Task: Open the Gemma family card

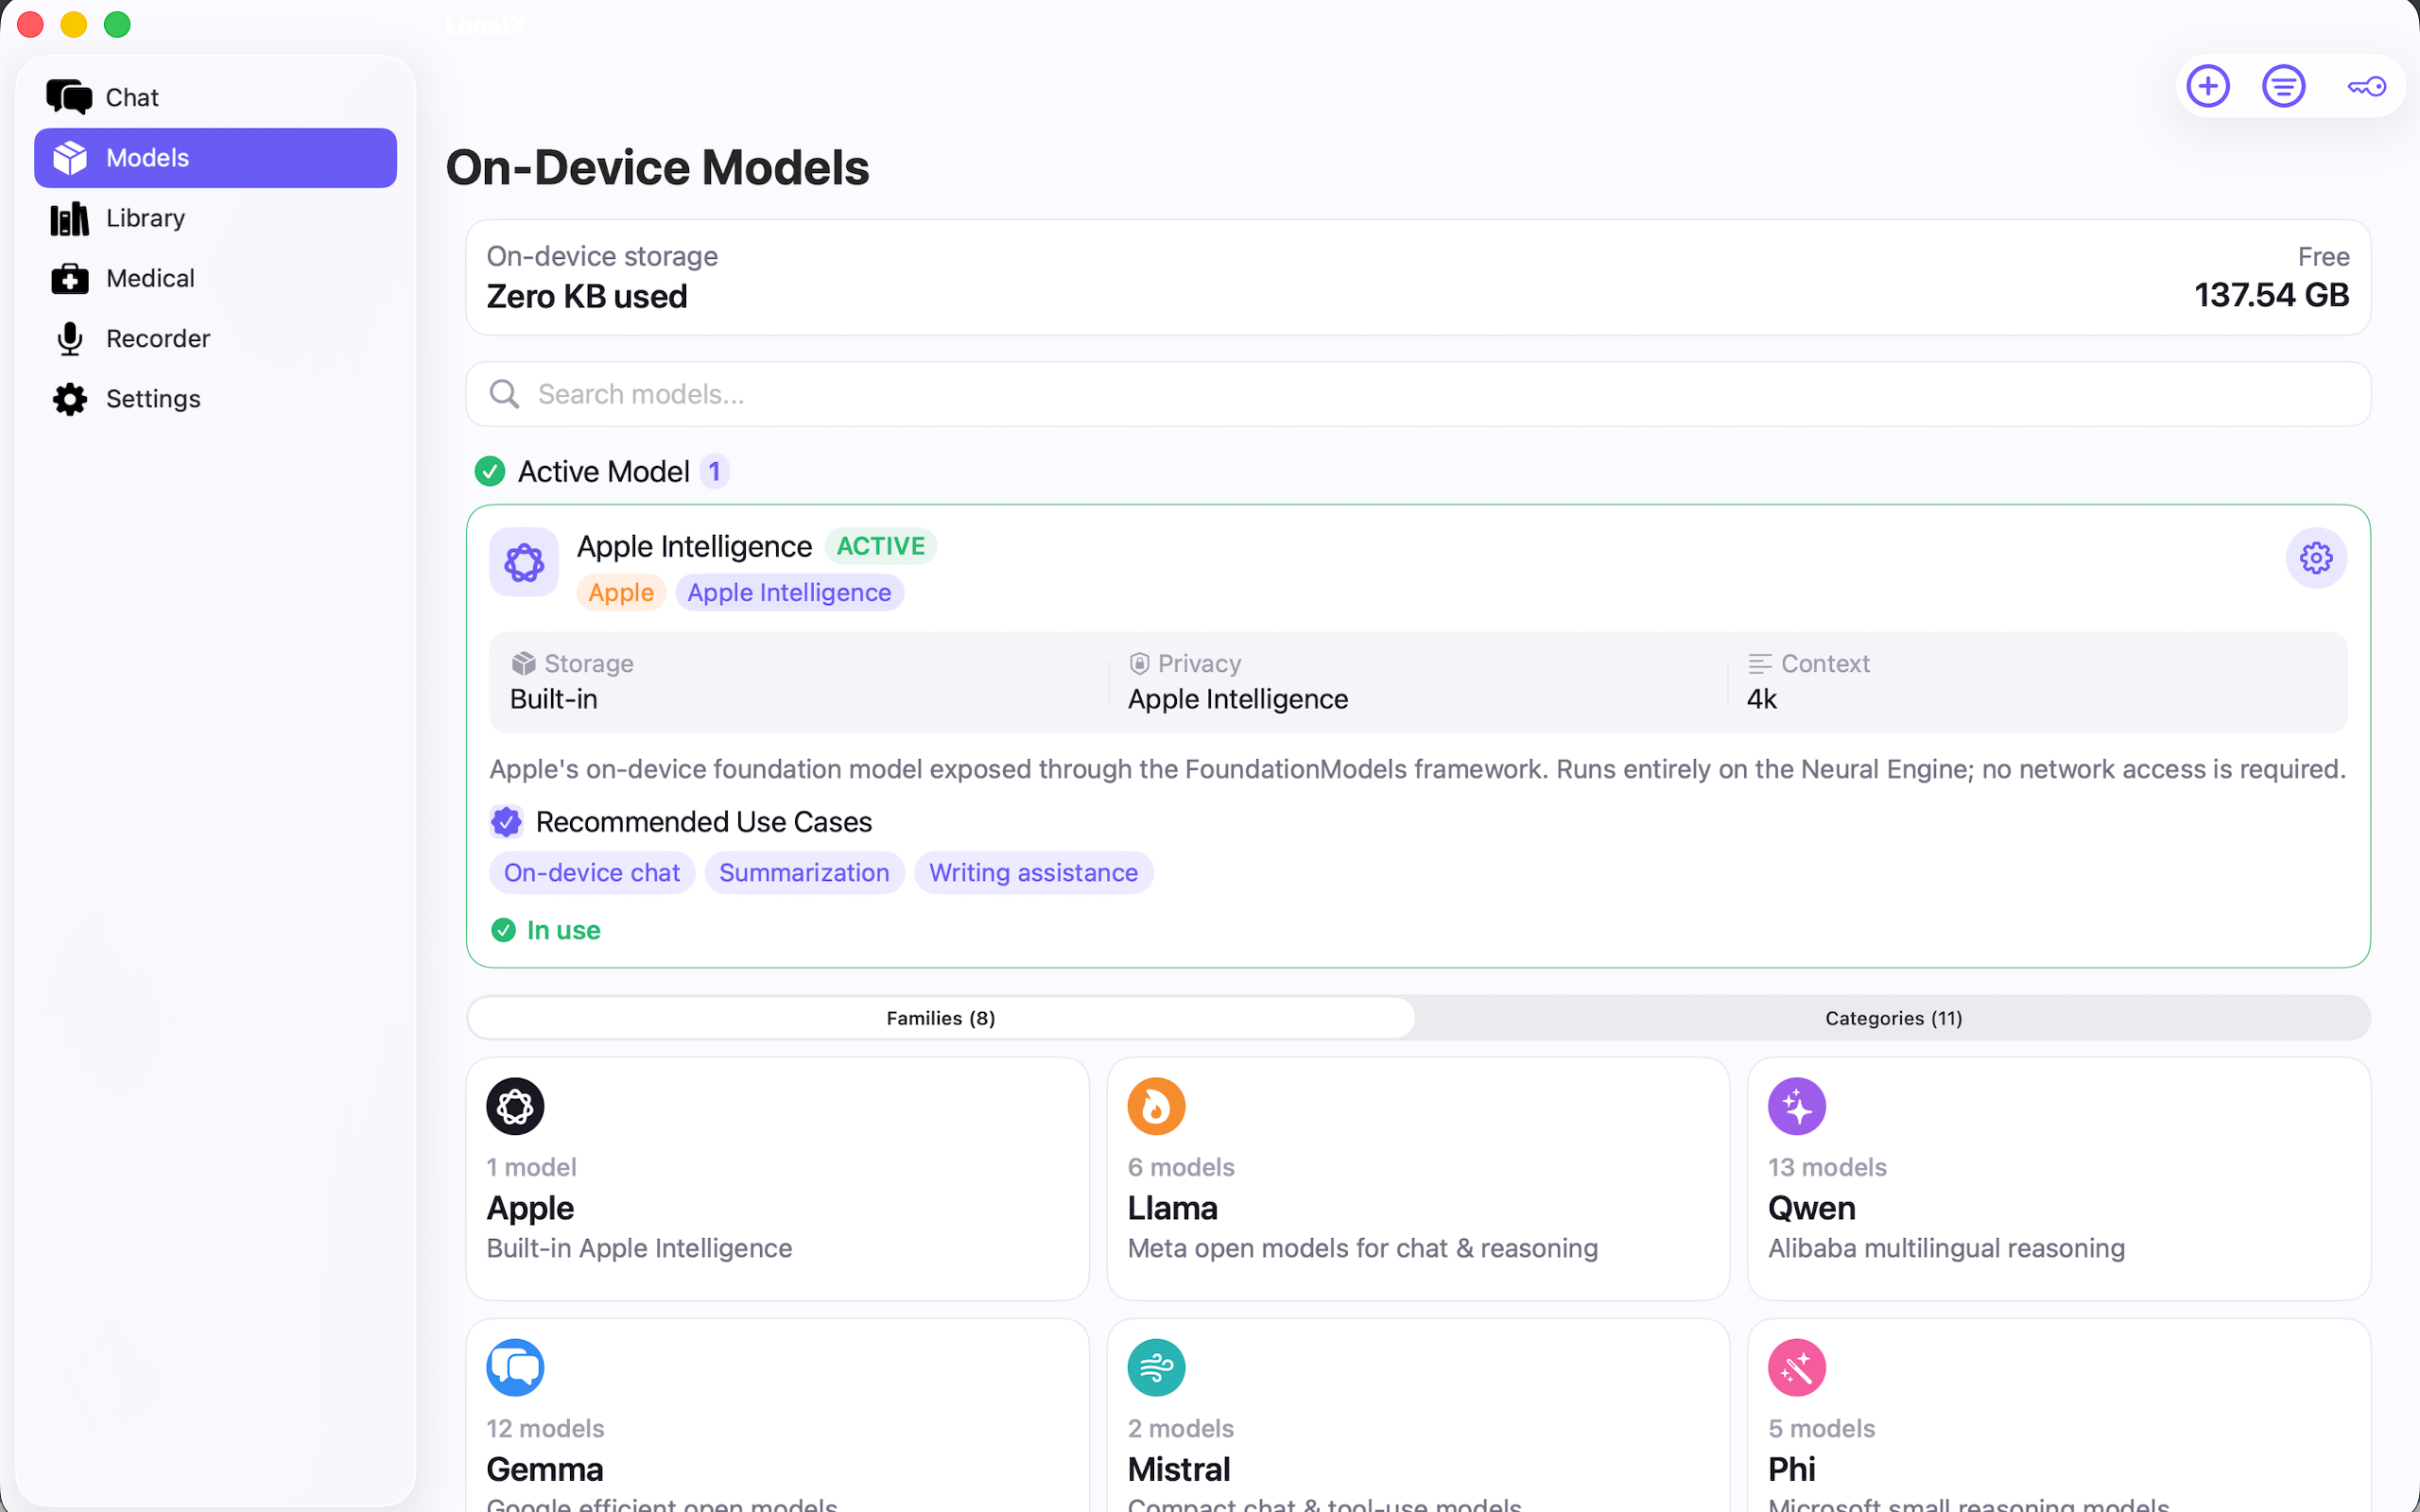Action: (777, 1416)
